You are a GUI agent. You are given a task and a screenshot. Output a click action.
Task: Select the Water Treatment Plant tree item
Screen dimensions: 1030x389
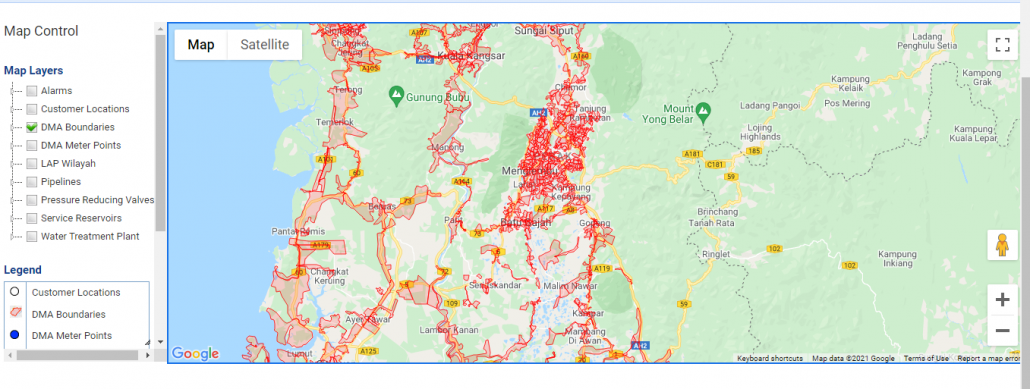pyautogui.click(x=90, y=237)
